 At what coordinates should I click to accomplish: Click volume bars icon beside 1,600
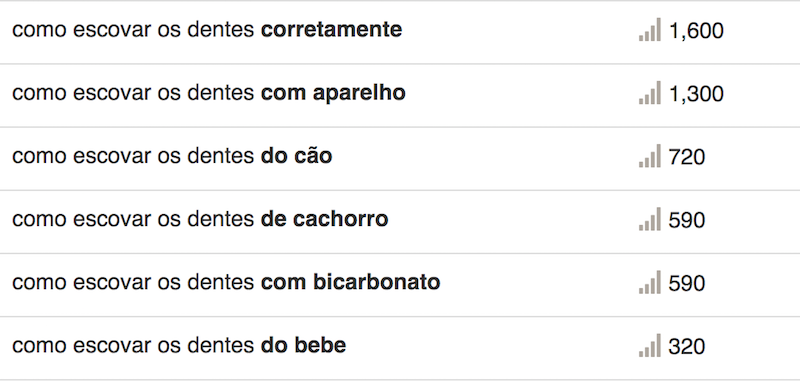coord(649,30)
